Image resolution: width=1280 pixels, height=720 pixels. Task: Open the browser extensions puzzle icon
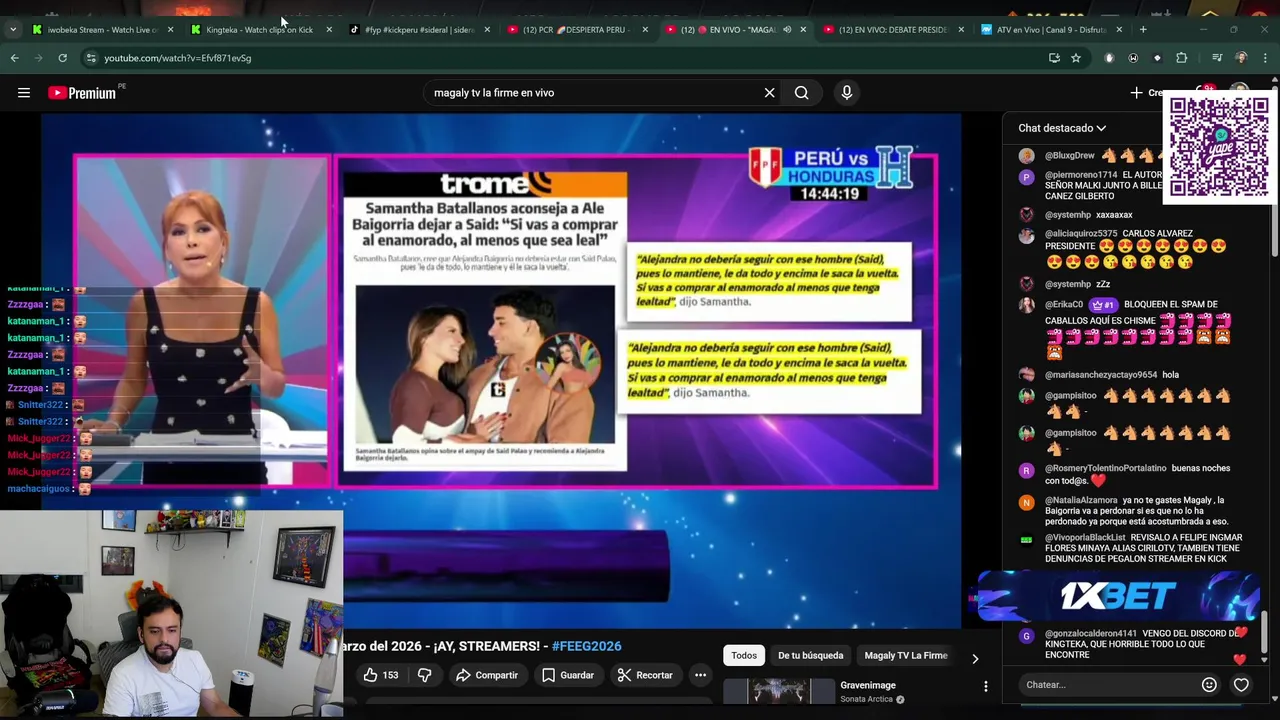[1182, 58]
